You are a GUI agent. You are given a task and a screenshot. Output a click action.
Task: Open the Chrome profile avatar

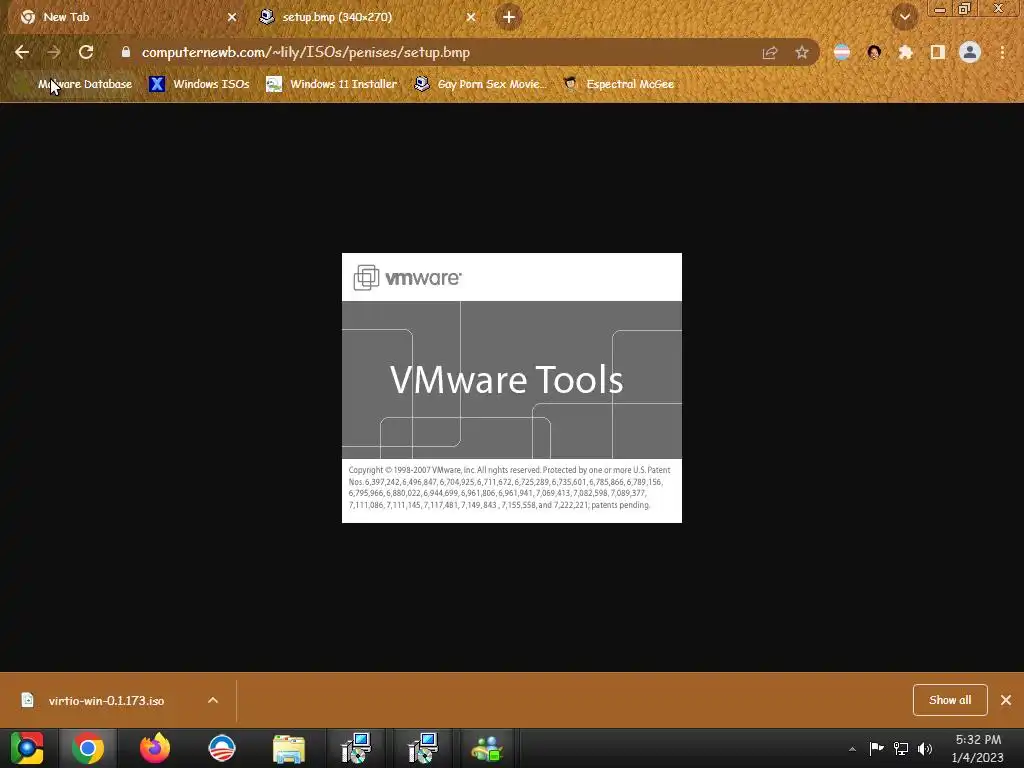coord(970,52)
